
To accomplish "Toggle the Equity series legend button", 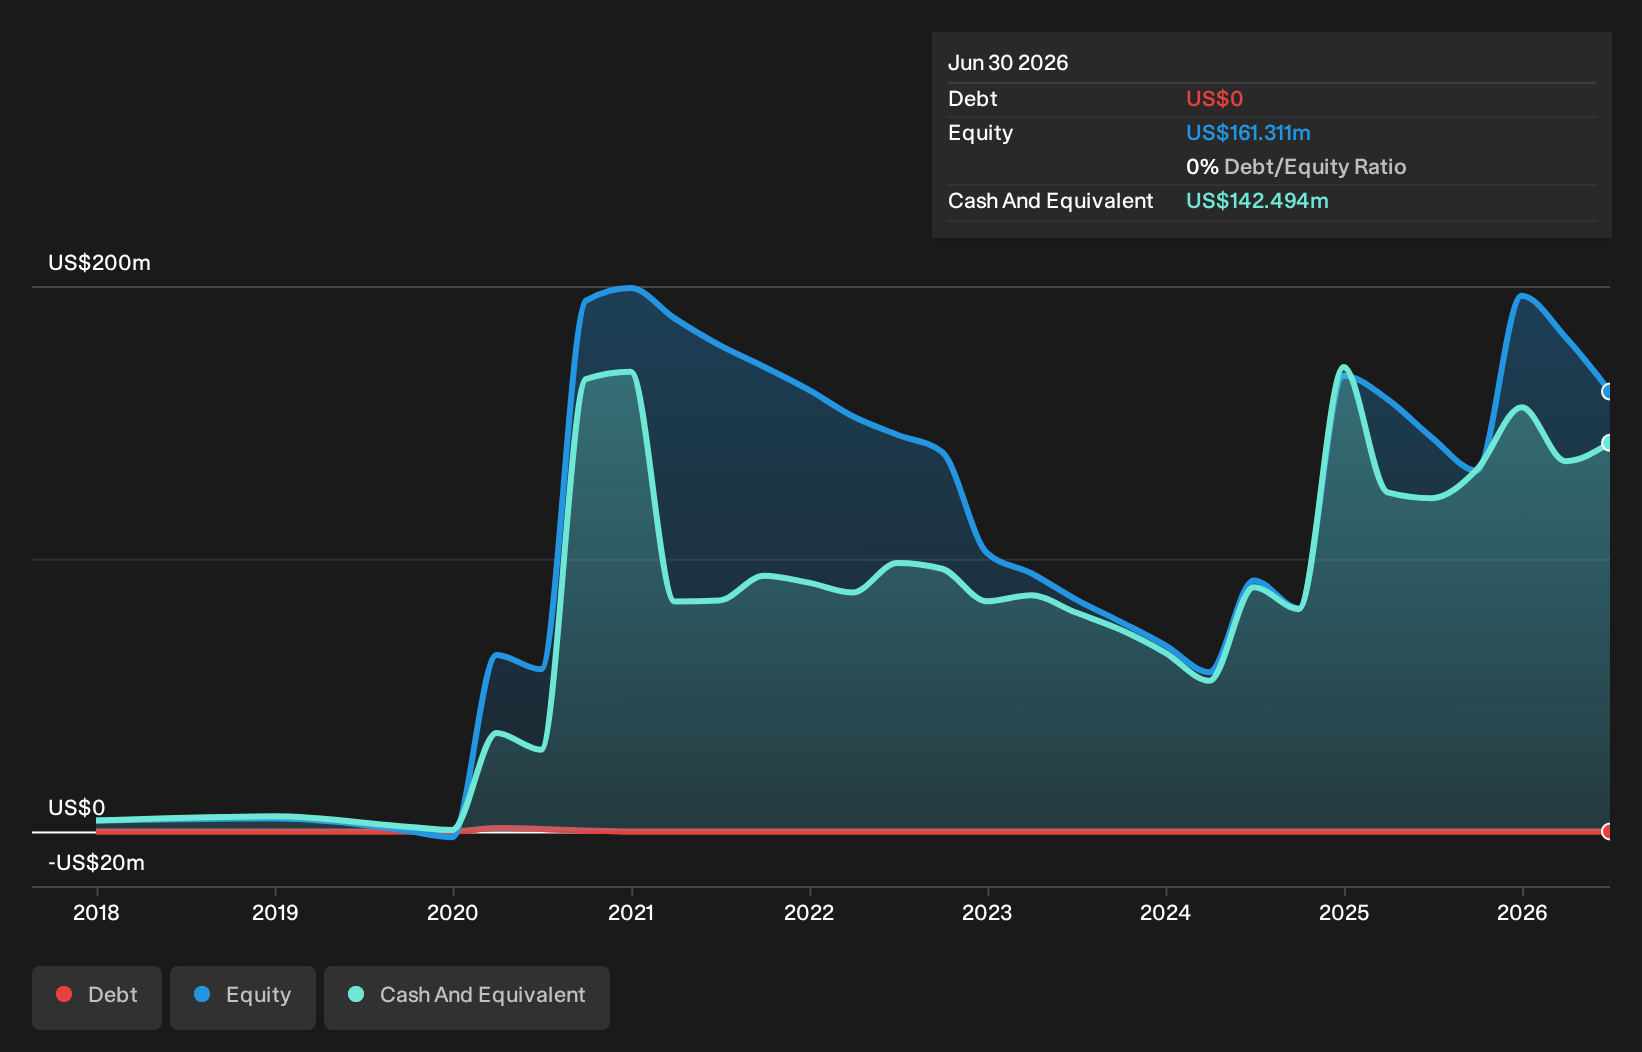I will 243,997.
